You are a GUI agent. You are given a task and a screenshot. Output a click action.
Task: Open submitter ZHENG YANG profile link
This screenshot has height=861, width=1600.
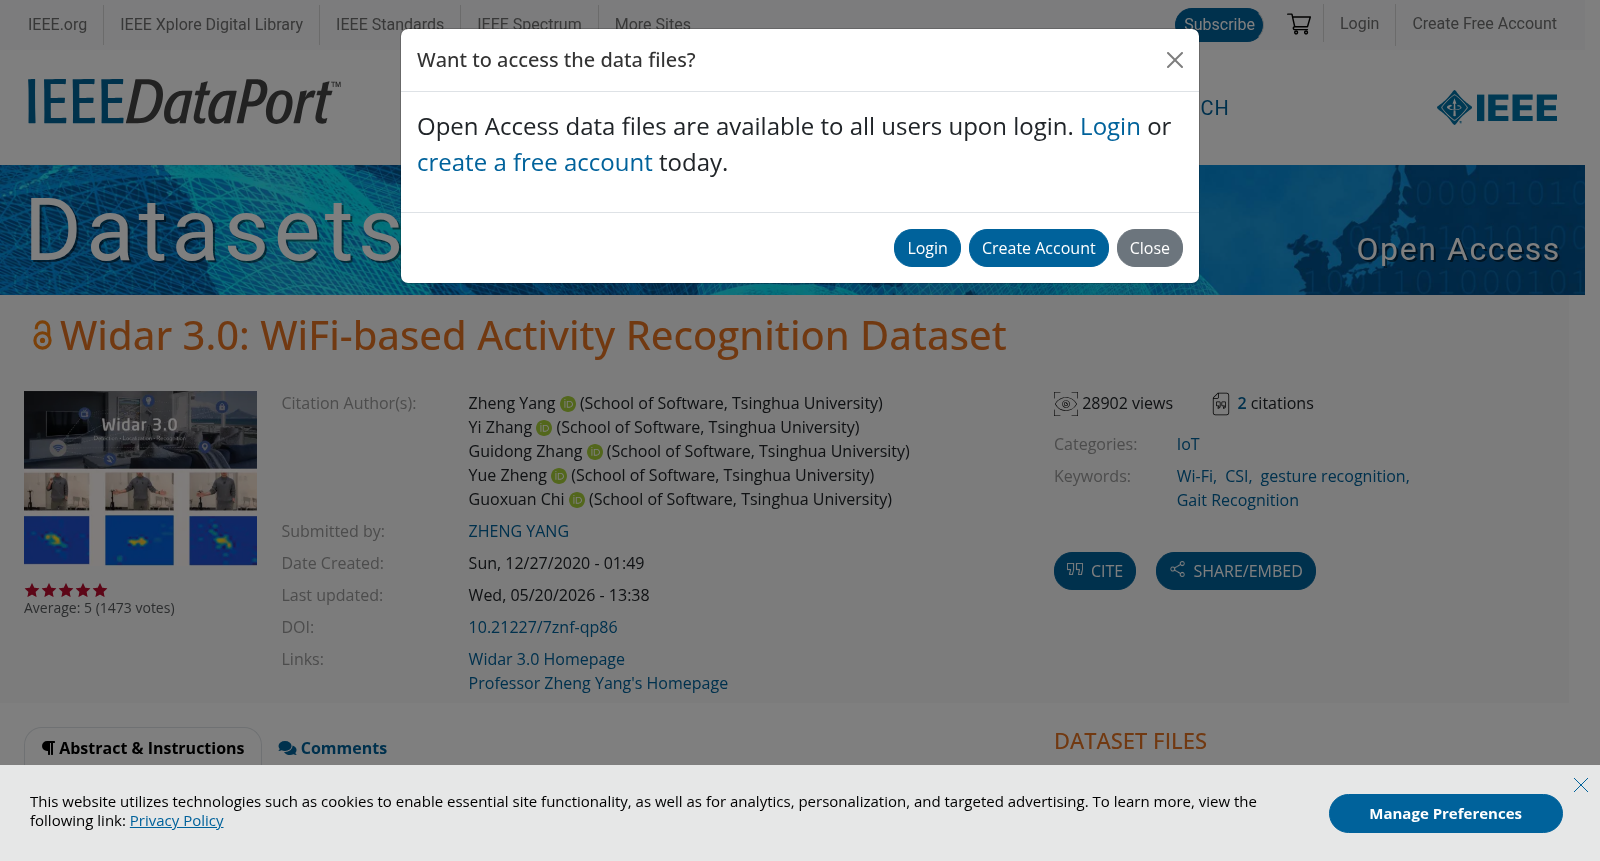(518, 531)
